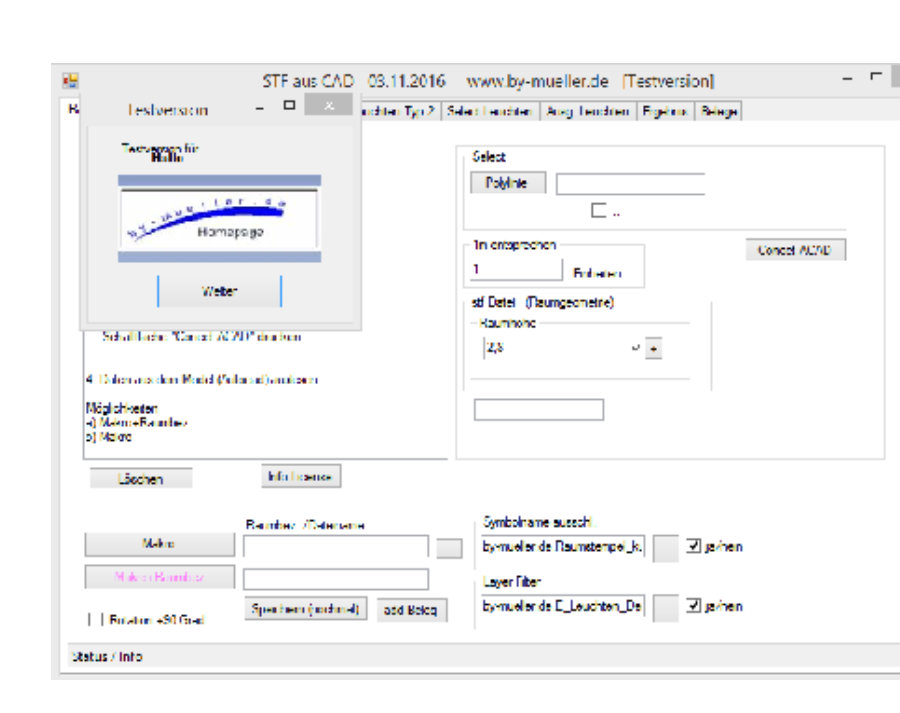Maximize the Testversion dialog
The width and height of the screenshot is (900, 713).
(x=289, y=105)
